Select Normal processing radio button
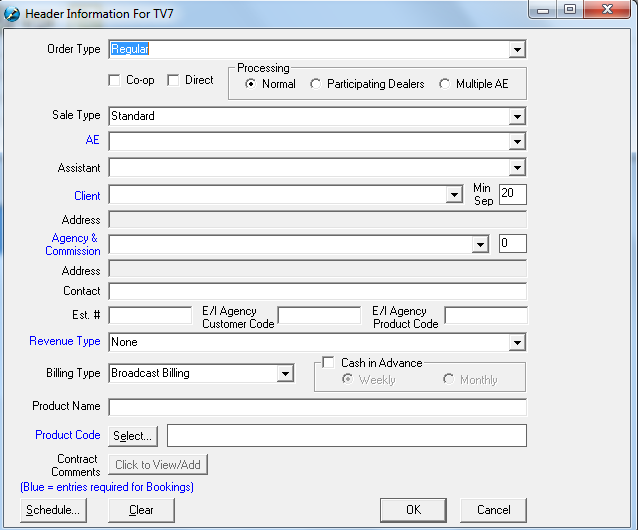Viewport: 638px width, 530px height. pos(251,84)
